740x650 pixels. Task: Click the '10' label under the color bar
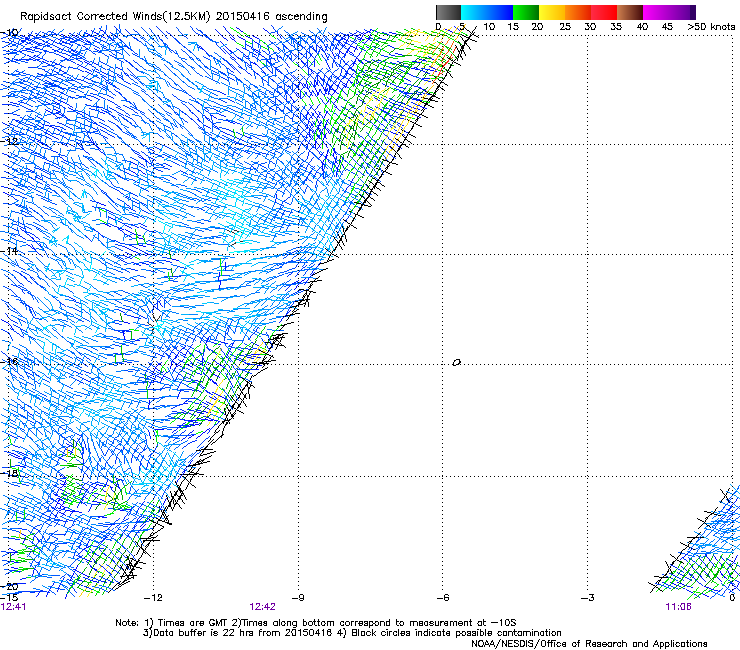pyautogui.click(x=489, y=27)
